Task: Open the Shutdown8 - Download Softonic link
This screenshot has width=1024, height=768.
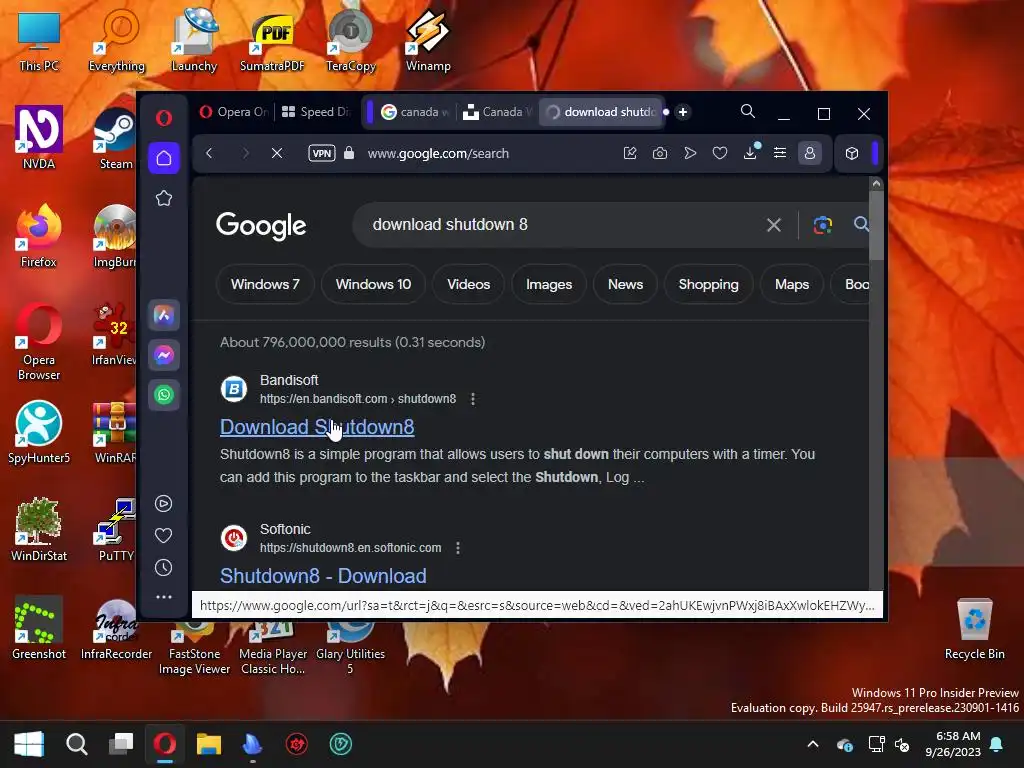Action: coord(323,576)
